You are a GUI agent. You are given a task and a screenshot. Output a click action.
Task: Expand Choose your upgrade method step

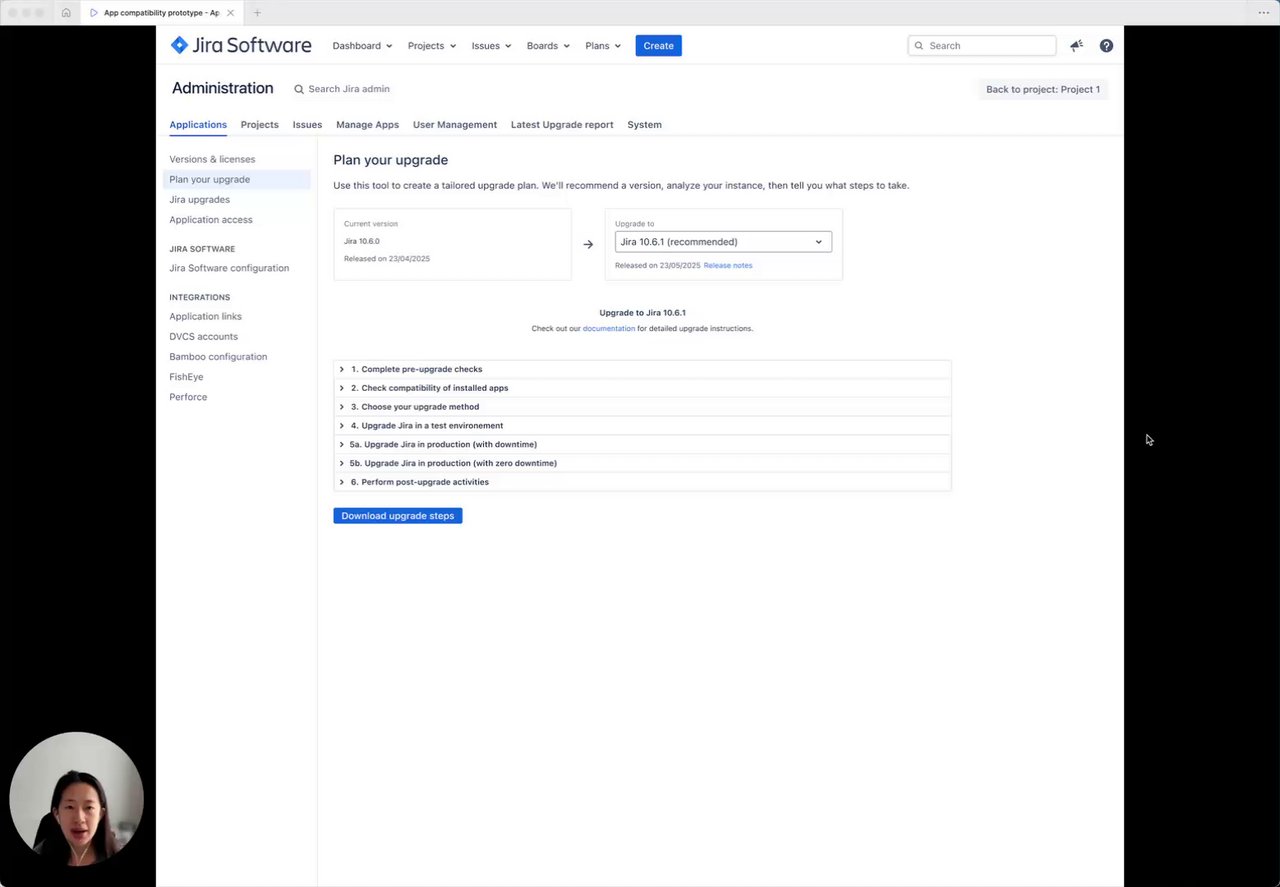tap(414, 407)
